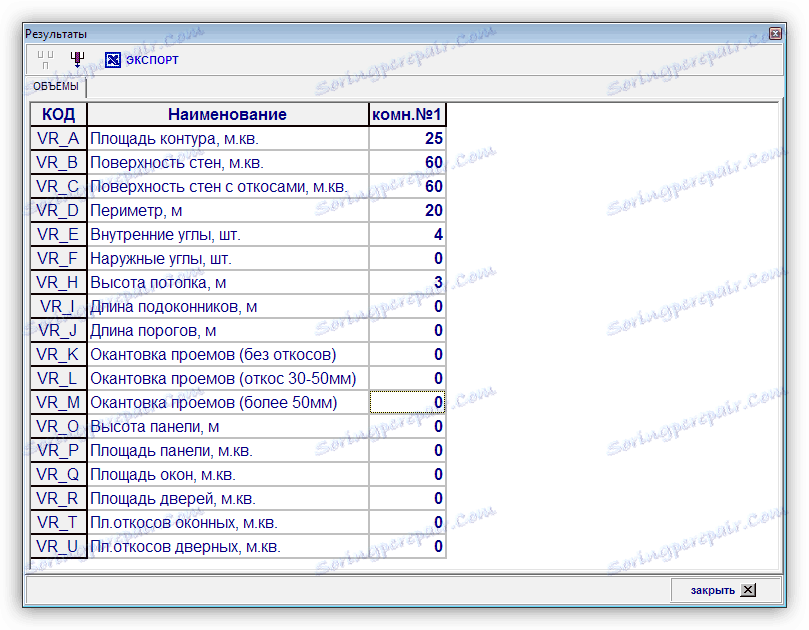Click 'Поверхность стен, м.кв.' name cell
The width and height of the screenshot is (809, 630).
228,163
